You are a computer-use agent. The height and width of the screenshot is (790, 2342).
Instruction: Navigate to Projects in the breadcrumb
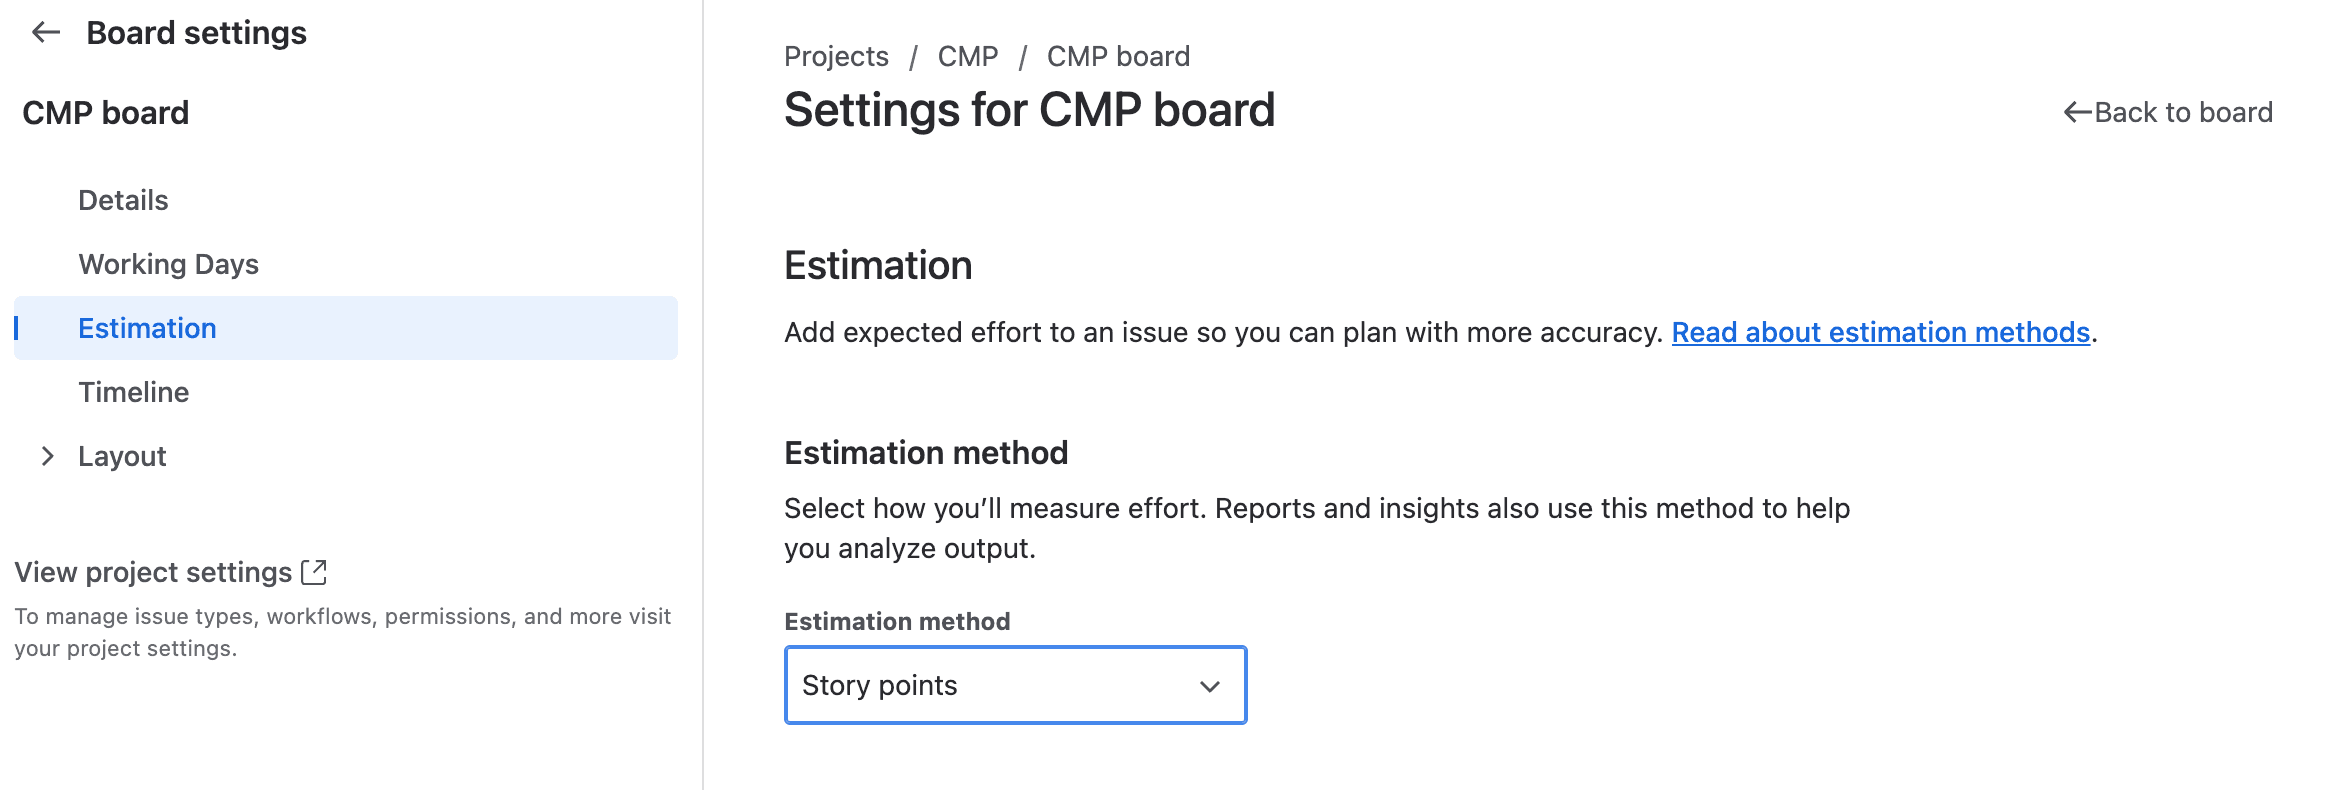coord(836,56)
